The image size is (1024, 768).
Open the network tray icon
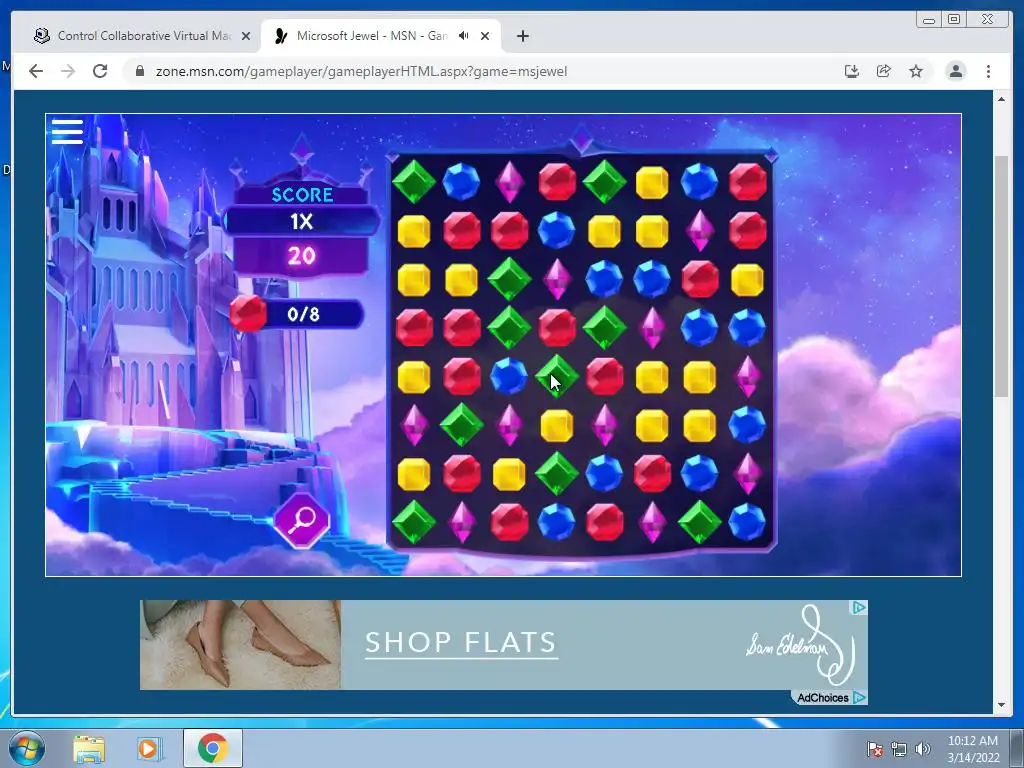(899, 749)
